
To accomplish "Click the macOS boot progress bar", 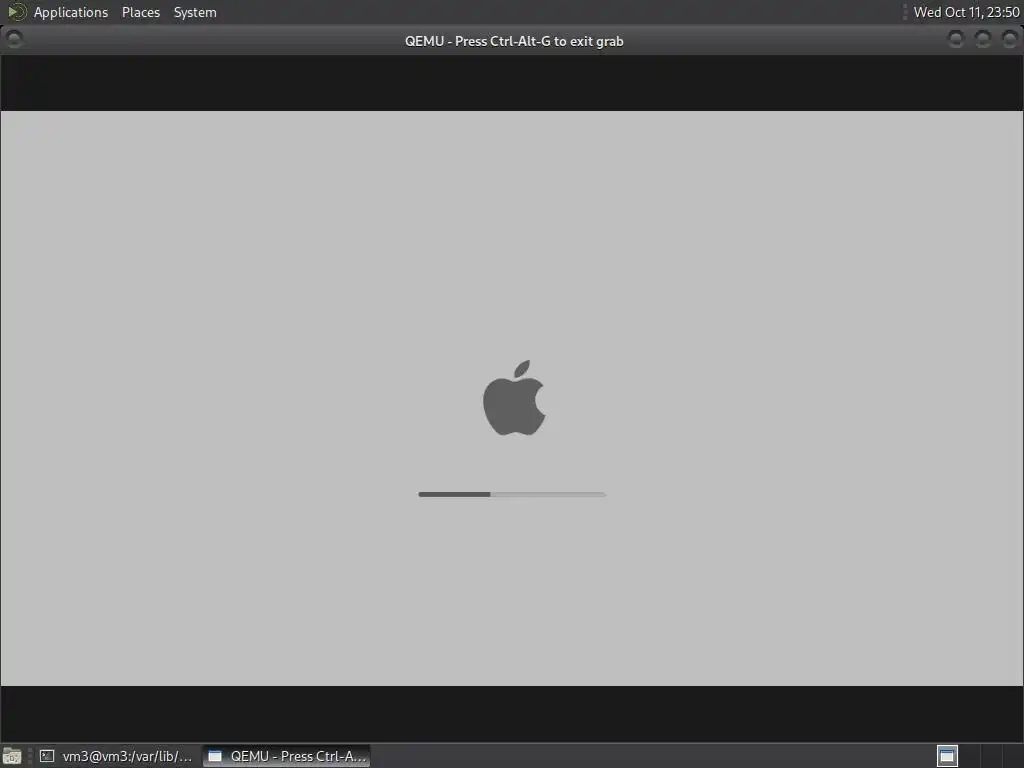I will [x=512, y=494].
